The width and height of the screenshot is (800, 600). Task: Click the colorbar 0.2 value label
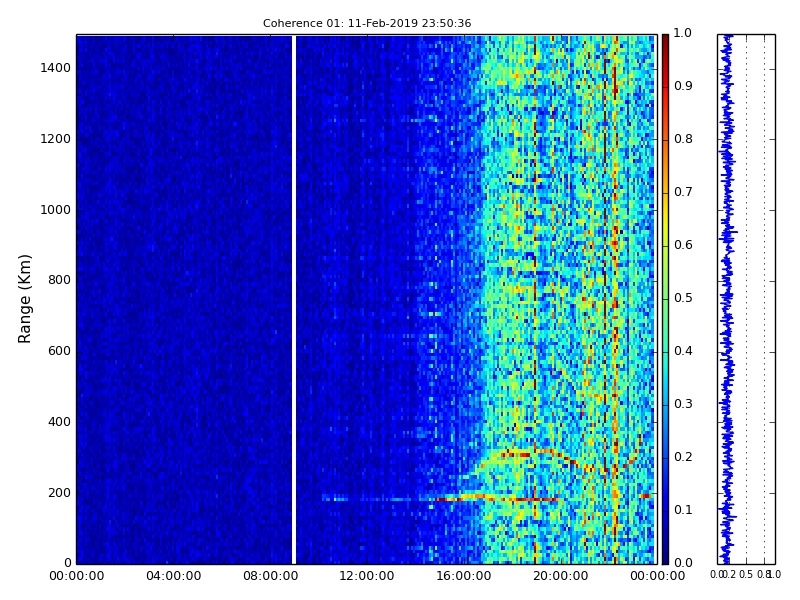683,457
